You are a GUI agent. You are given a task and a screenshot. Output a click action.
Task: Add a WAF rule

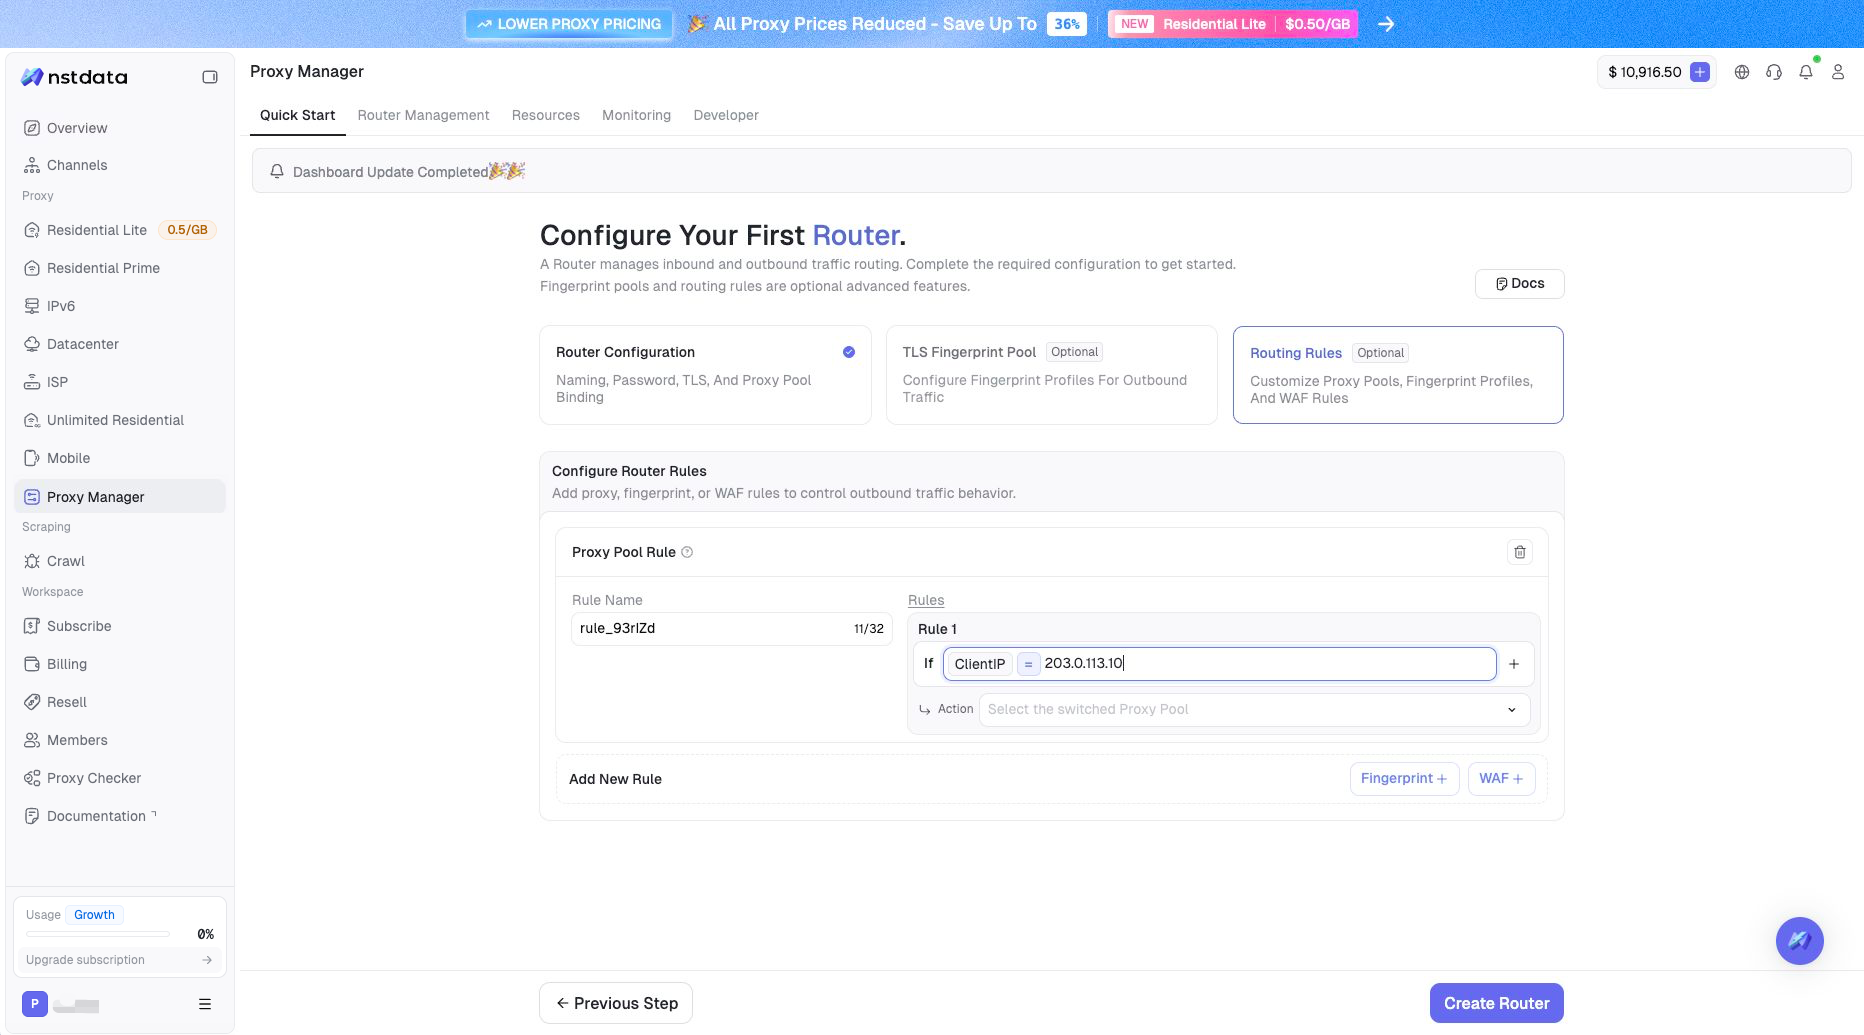(x=1501, y=779)
